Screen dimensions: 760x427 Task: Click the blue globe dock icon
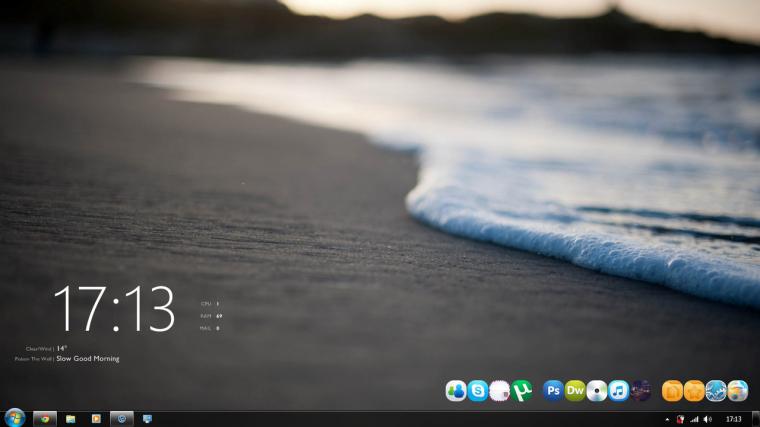[716, 391]
